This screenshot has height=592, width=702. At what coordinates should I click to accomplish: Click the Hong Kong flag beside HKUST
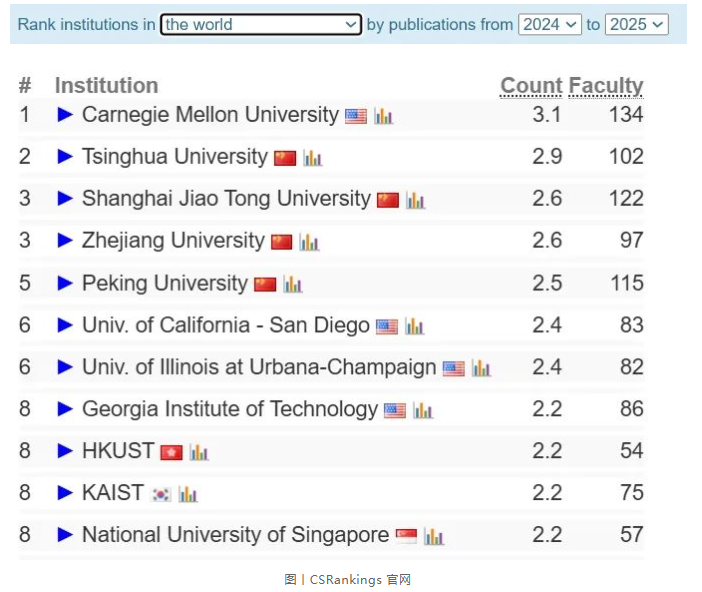pos(171,452)
